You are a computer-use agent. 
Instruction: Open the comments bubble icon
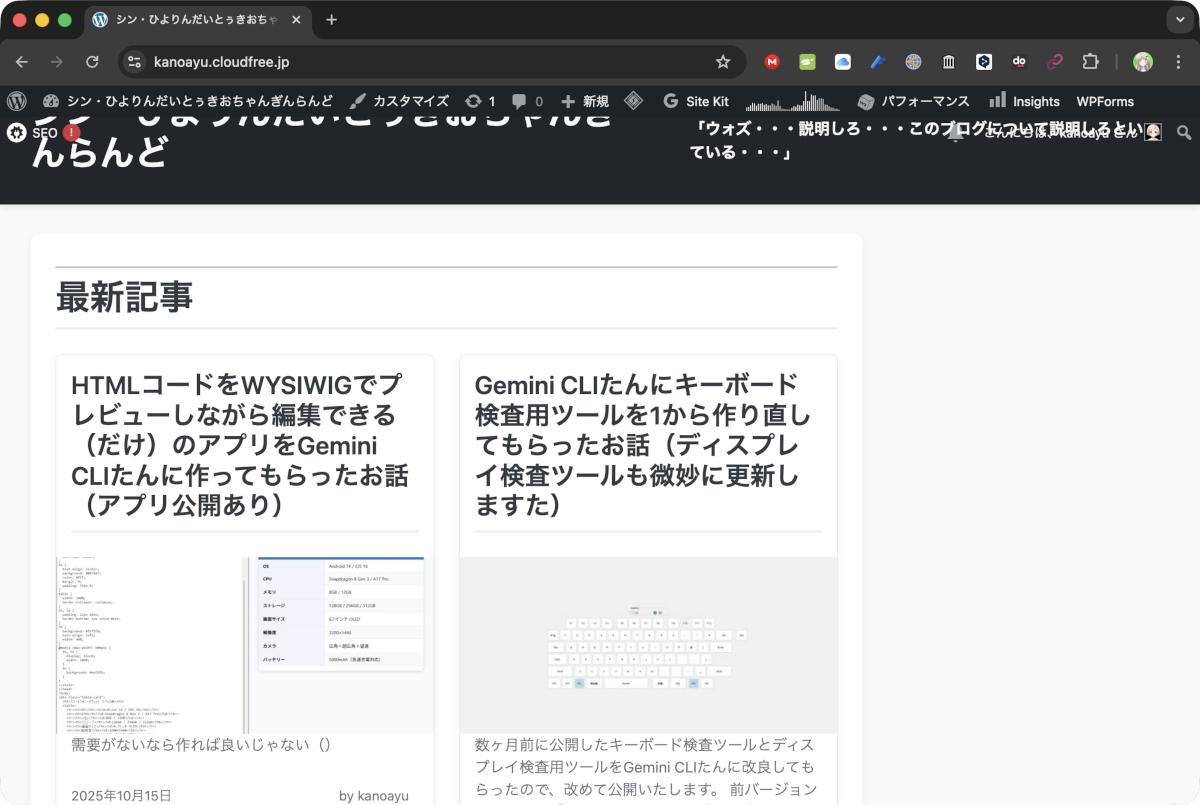click(527, 101)
